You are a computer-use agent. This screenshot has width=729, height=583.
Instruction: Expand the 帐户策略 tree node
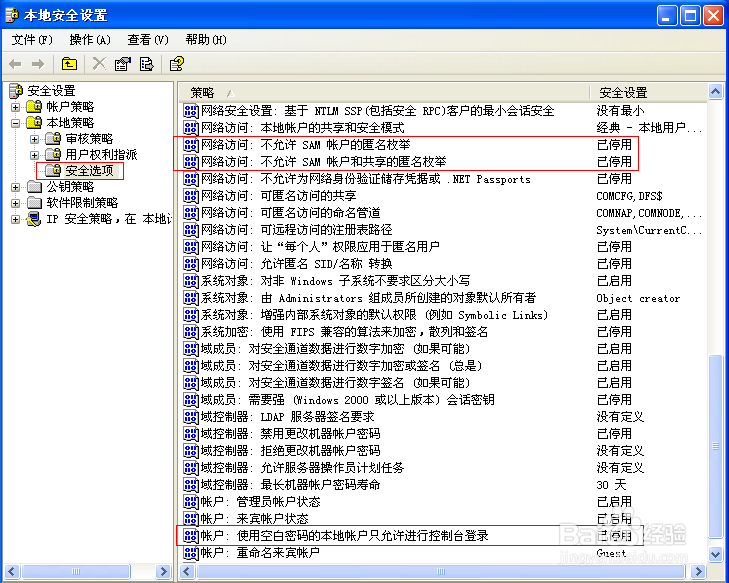pos(15,107)
